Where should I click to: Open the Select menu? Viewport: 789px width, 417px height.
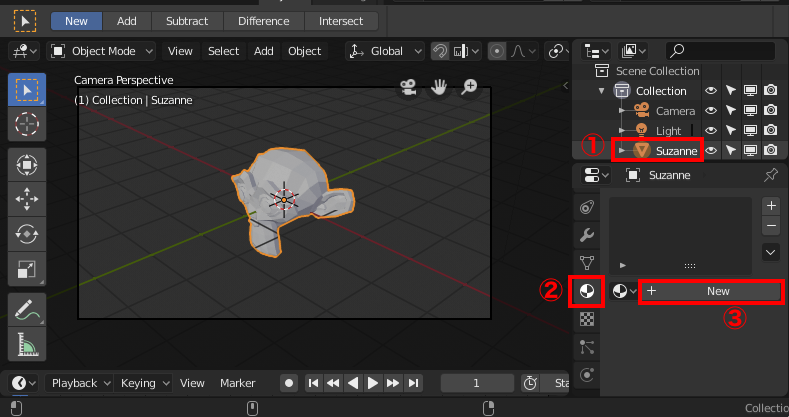click(x=223, y=51)
